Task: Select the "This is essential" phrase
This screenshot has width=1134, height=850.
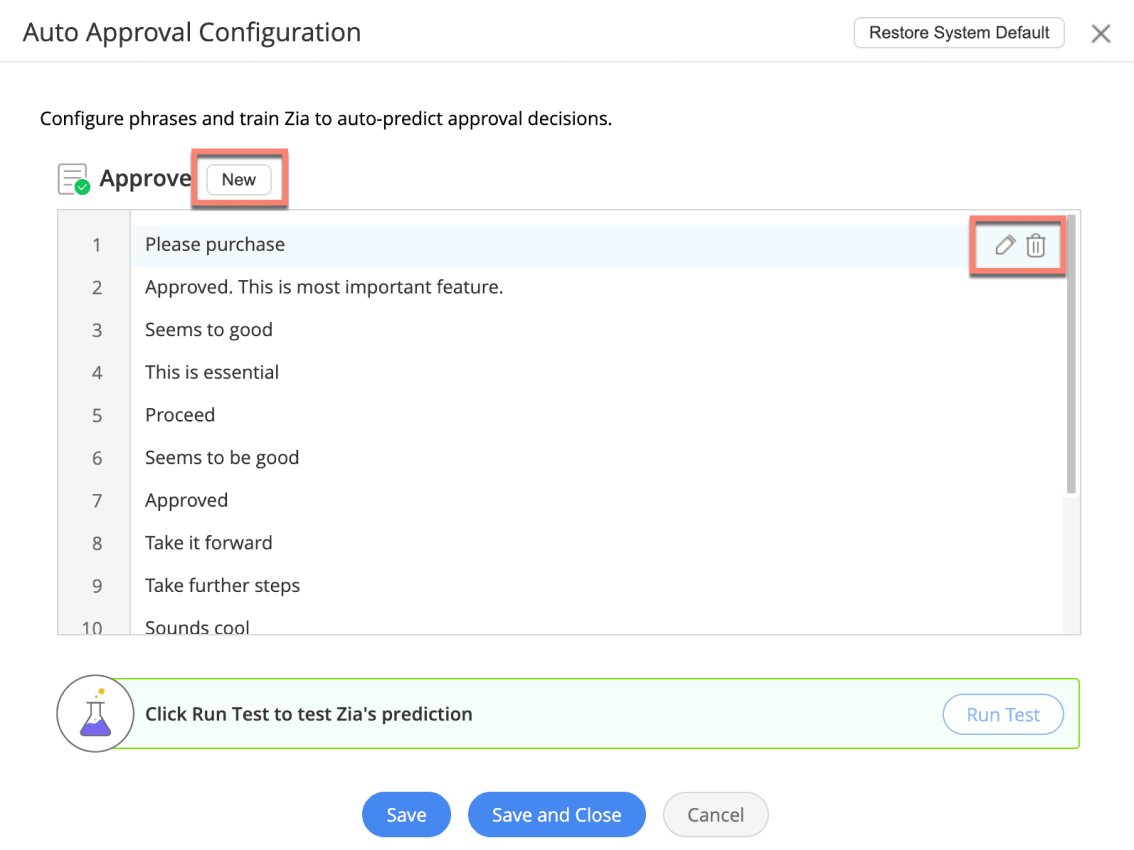Action: 212,373
